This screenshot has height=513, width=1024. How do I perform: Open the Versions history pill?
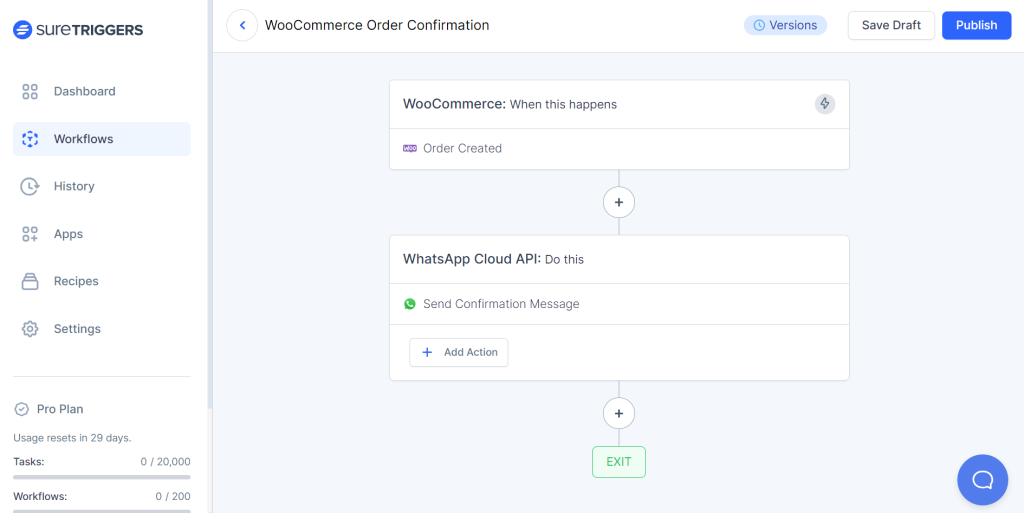785,25
